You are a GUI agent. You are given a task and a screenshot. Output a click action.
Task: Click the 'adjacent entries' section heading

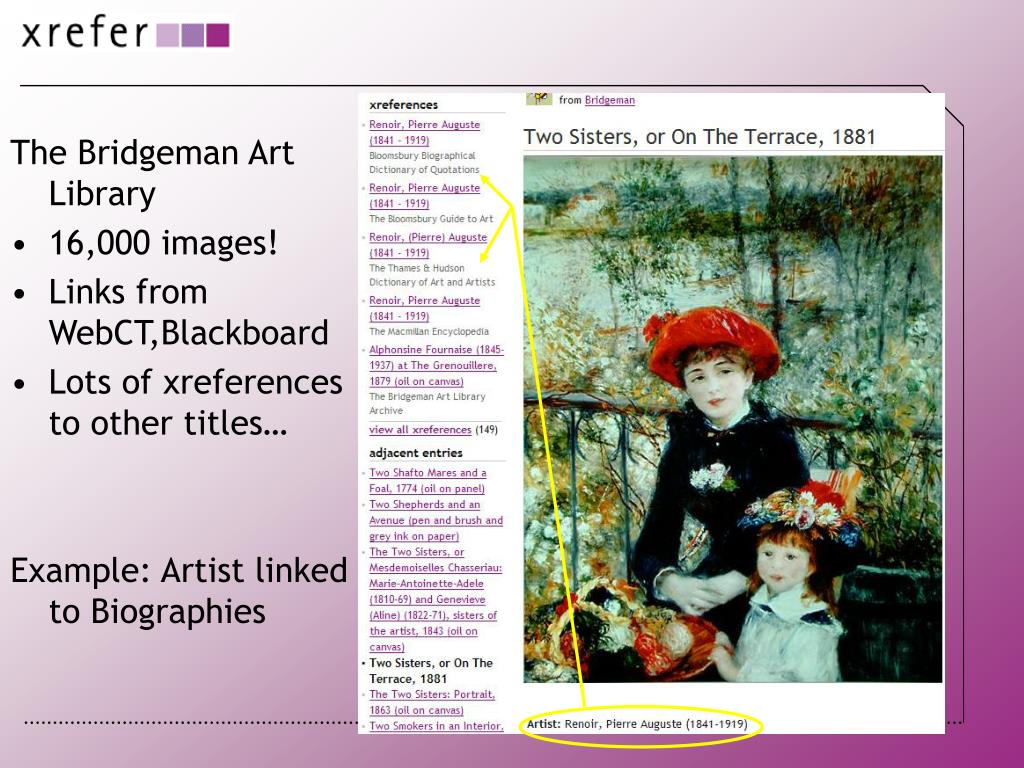[415, 453]
